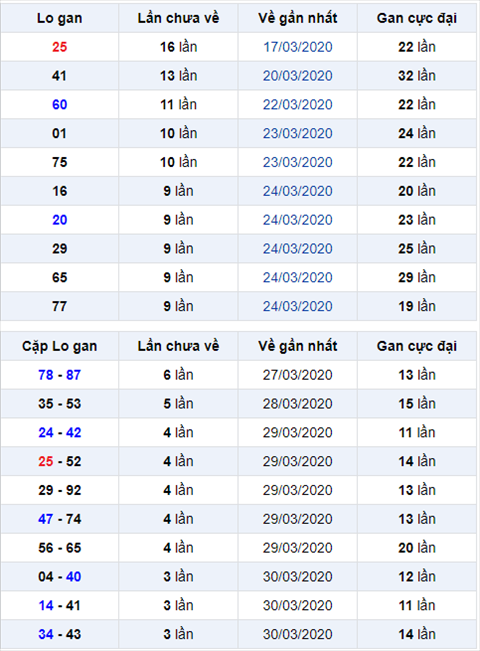The height and width of the screenshot is (651, 480).
Task: Click the blue number 20 in Lo gan
Action: [59, 220]
